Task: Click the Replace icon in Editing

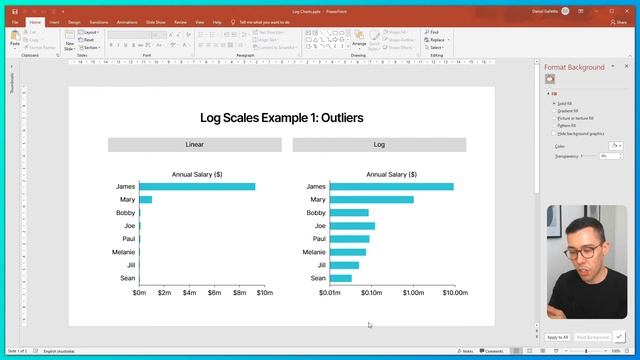Action: click(x=427, y=40)
